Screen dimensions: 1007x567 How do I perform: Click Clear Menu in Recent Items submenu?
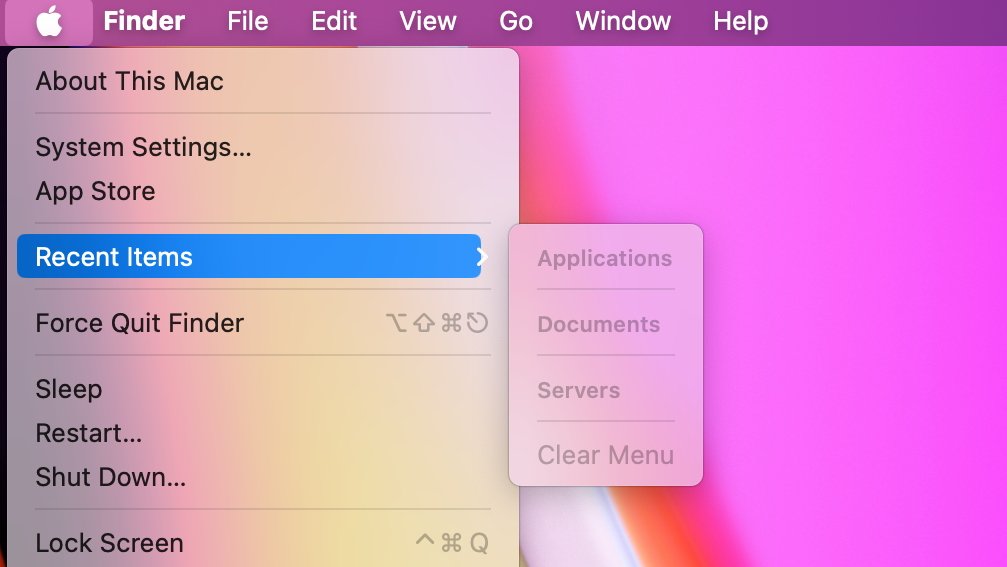tap(606, 455)
